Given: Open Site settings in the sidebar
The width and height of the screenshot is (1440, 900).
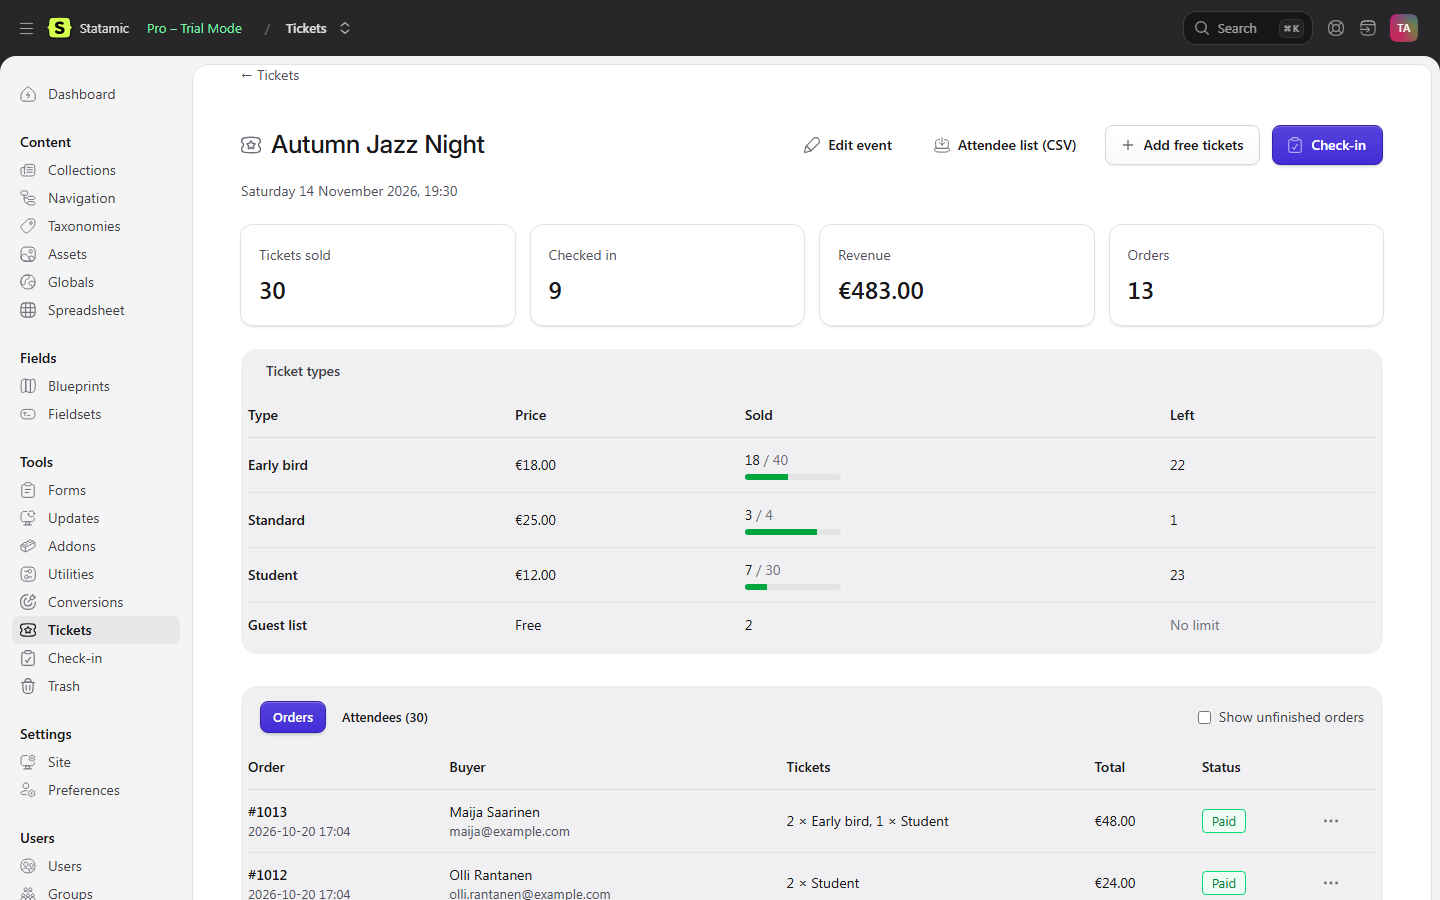Looking at the screenshot, I should pyautogui.click(x=96, y=762).
